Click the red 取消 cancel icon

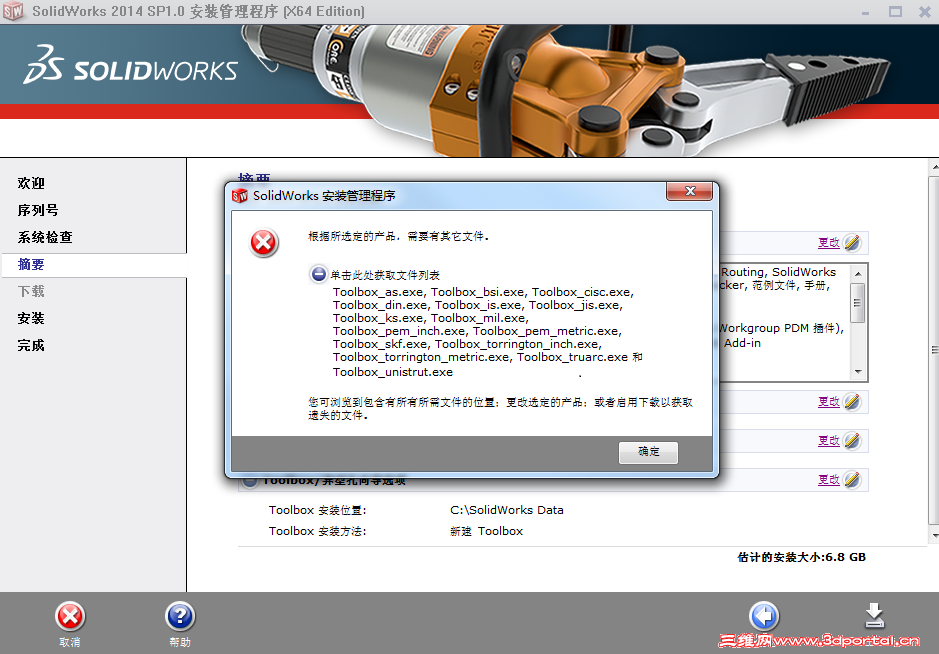70,617
